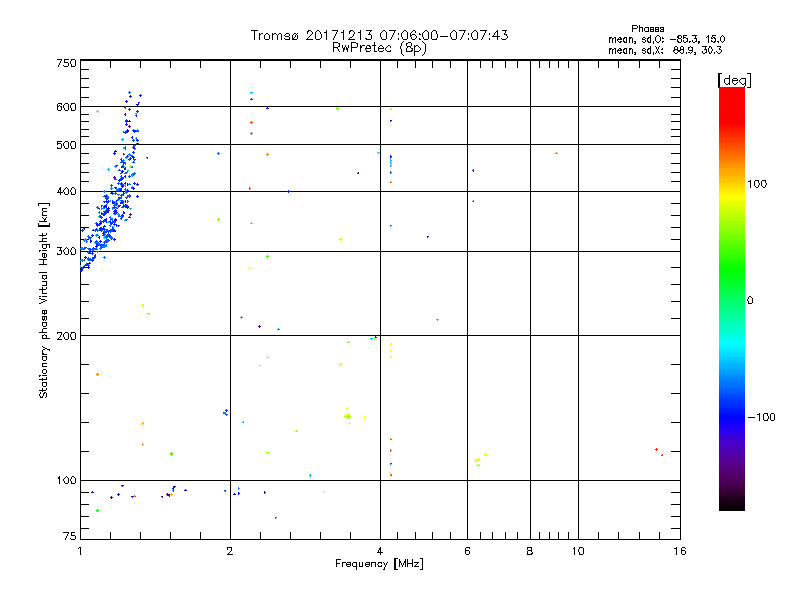Click the y-axis tick label '400'
Viewport: 800px width, 600px height.
point(66,192)
